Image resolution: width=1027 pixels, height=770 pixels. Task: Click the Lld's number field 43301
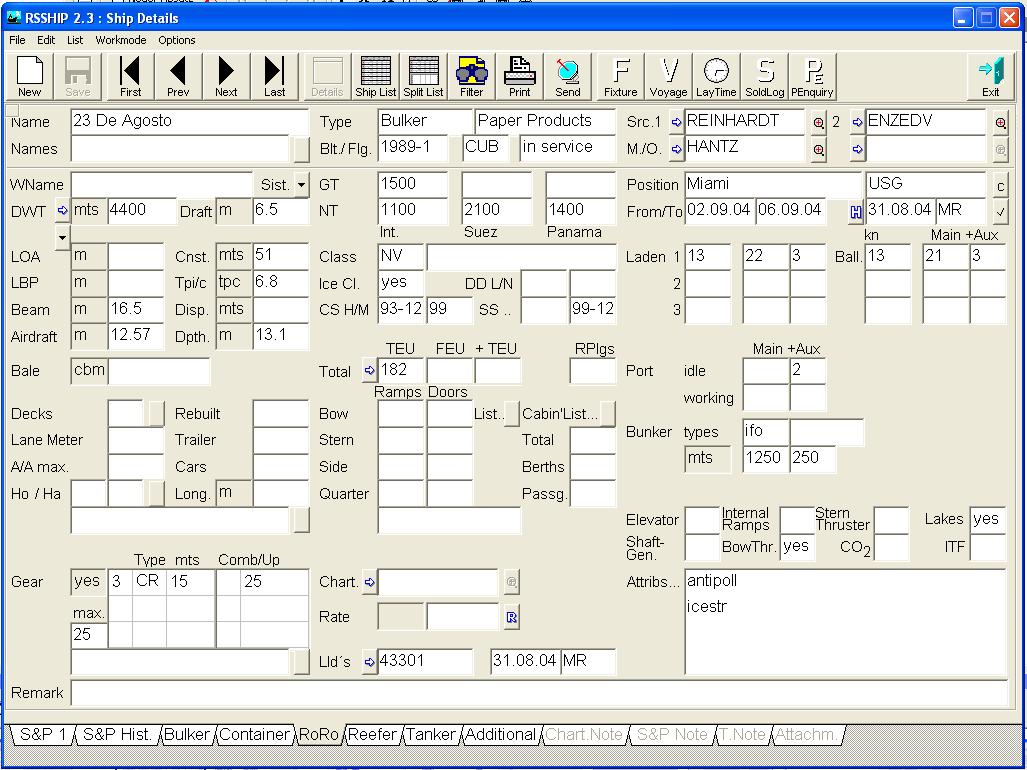point(425,661)
